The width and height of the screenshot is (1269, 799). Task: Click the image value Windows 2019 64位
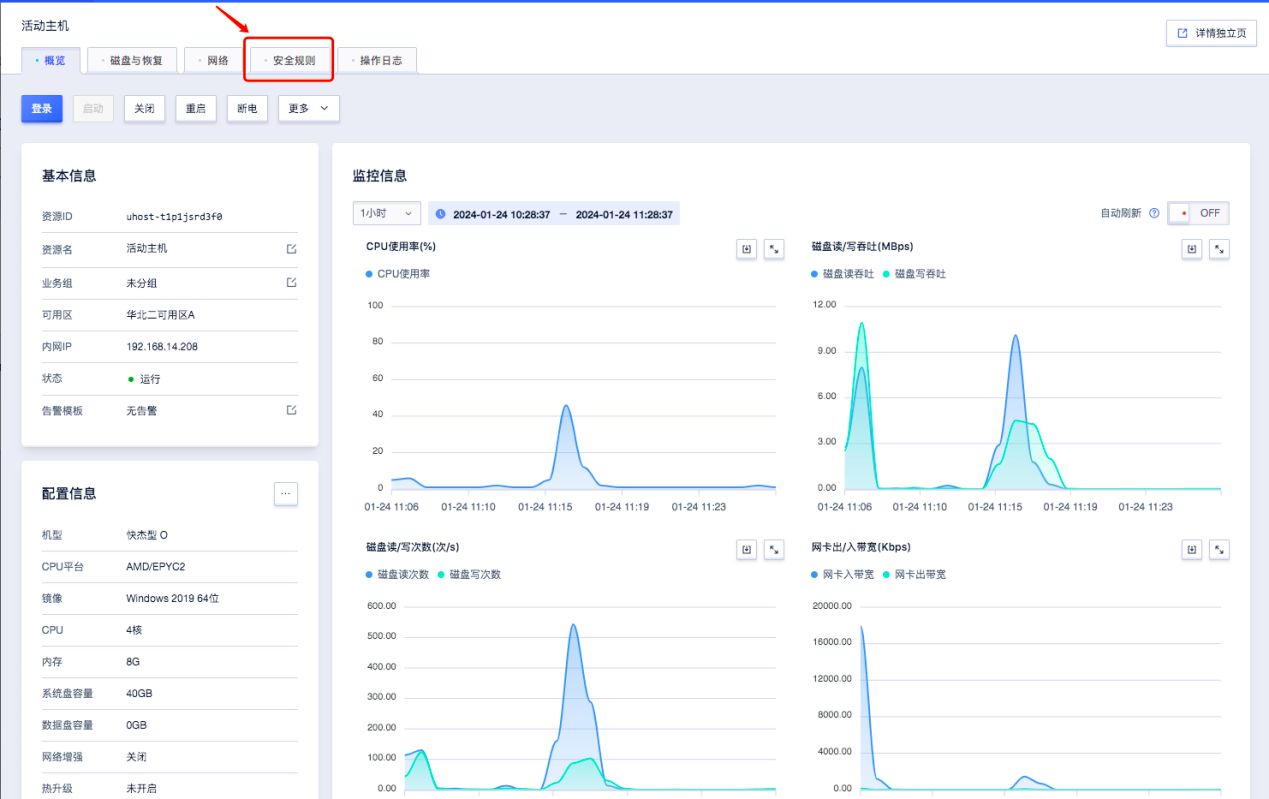point(172,598)
